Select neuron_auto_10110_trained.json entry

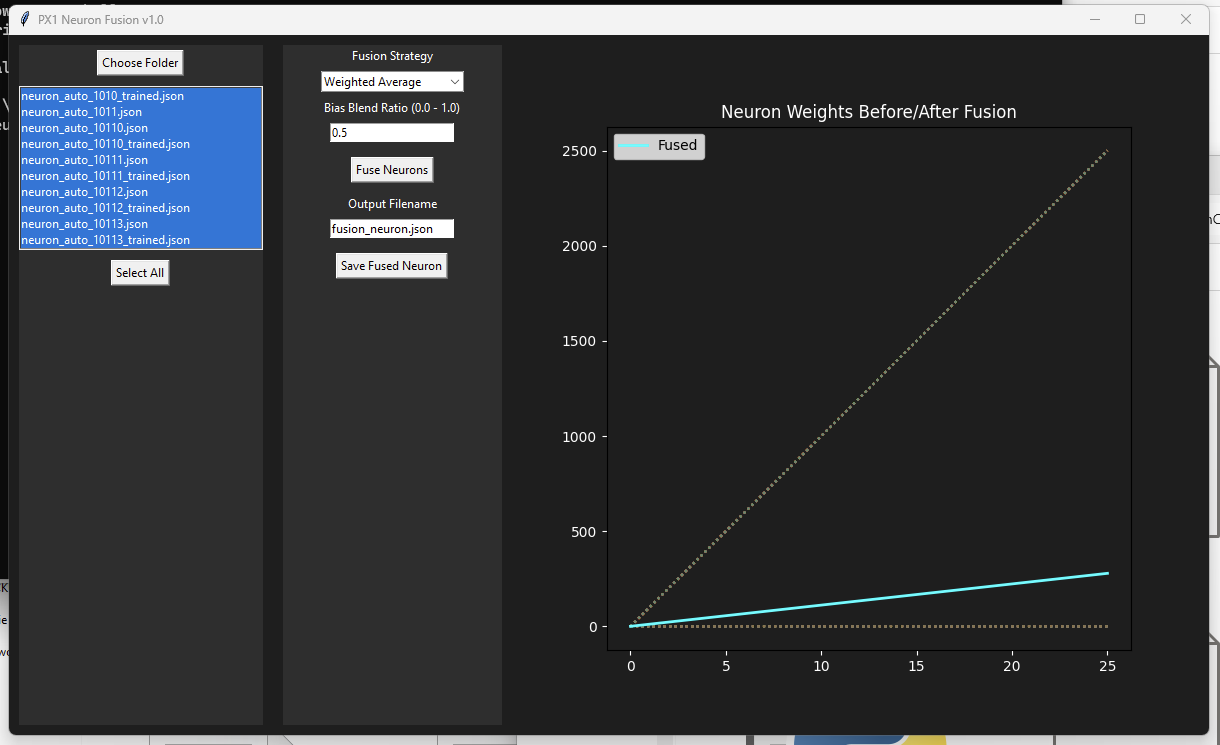click(141, 144)
